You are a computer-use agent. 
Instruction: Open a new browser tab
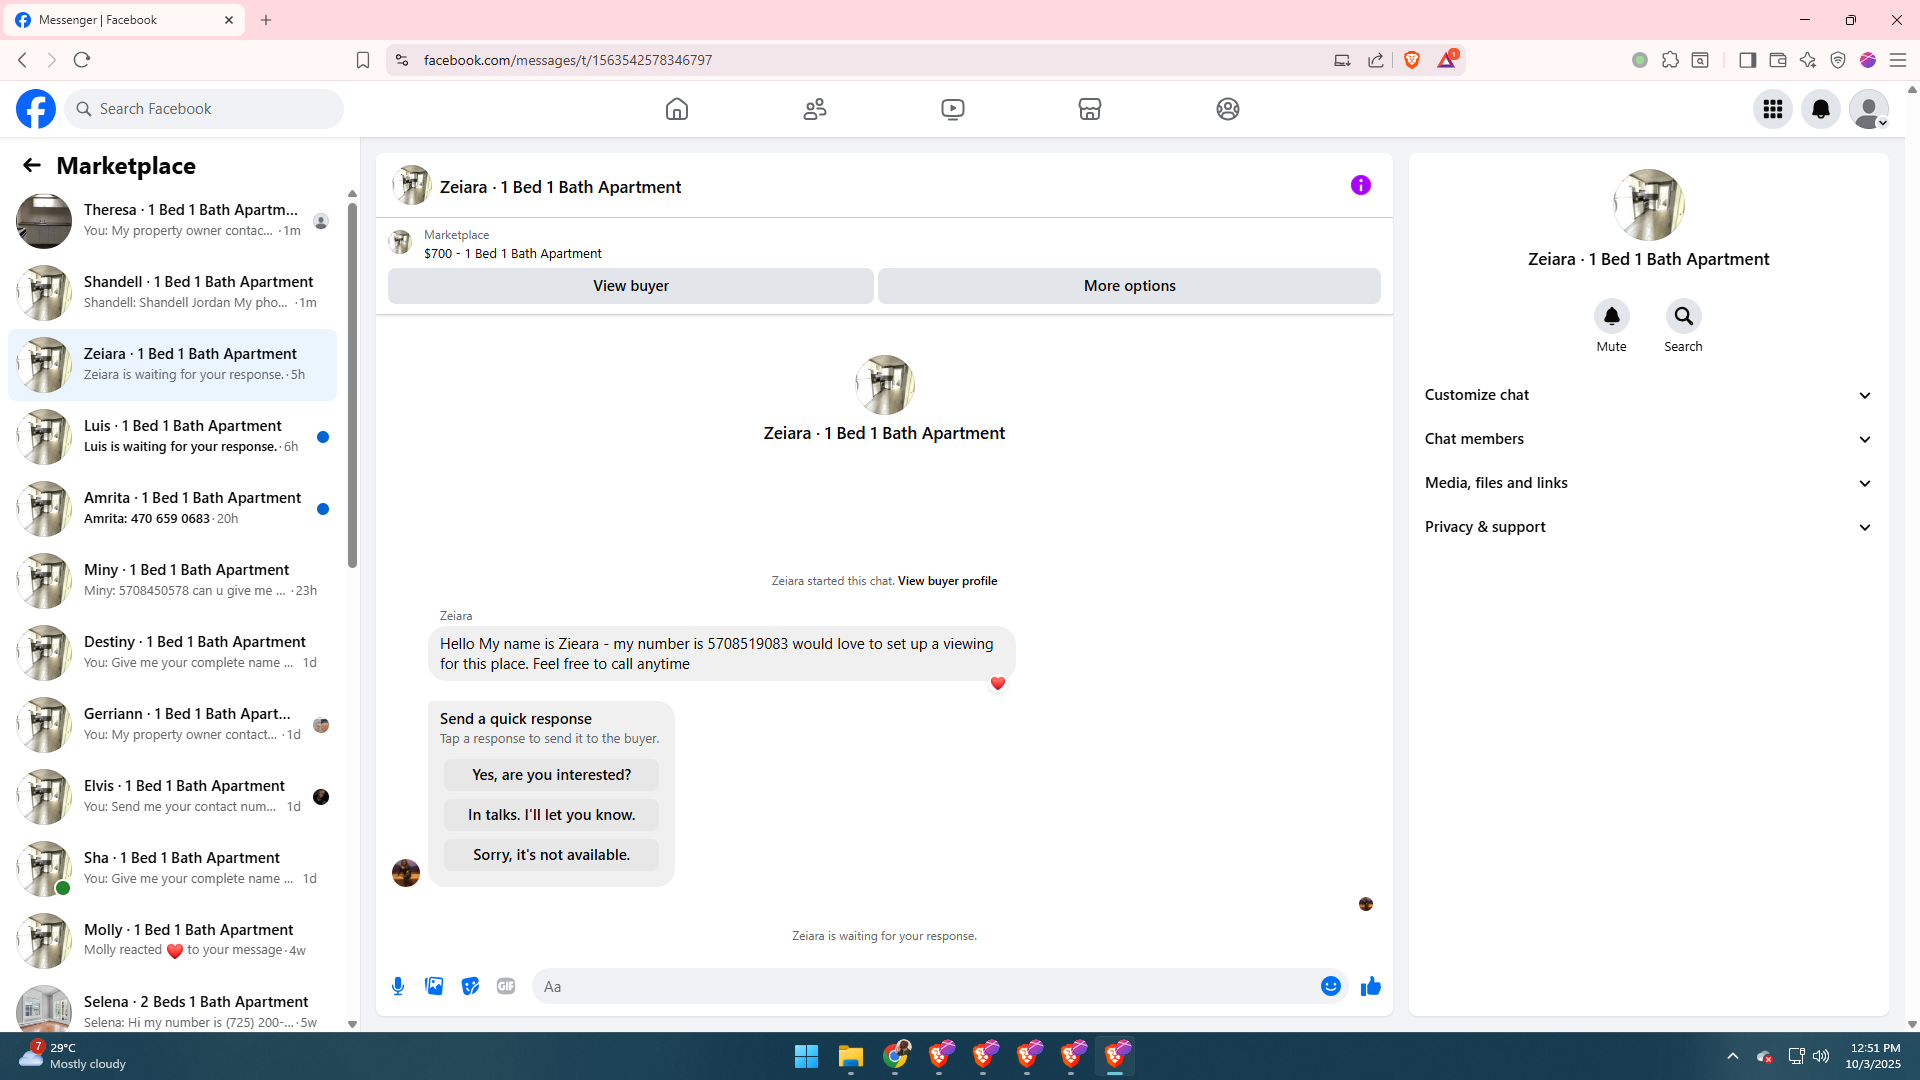coord(266,20)
